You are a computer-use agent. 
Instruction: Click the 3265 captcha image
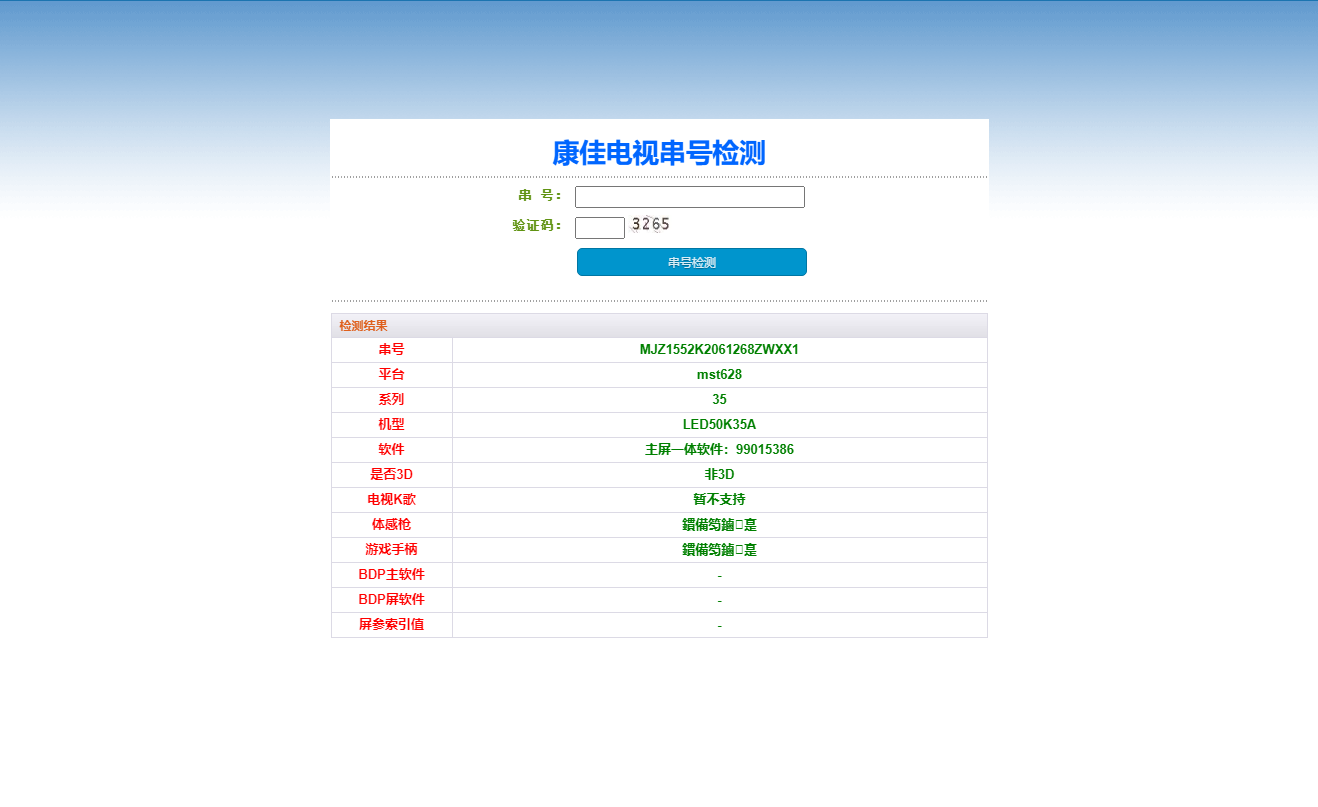(651, 225)
